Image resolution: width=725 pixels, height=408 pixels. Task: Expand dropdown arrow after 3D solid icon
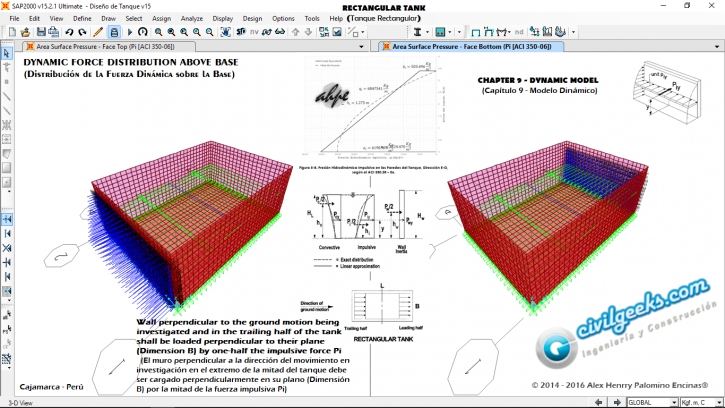tap(573, 32)
